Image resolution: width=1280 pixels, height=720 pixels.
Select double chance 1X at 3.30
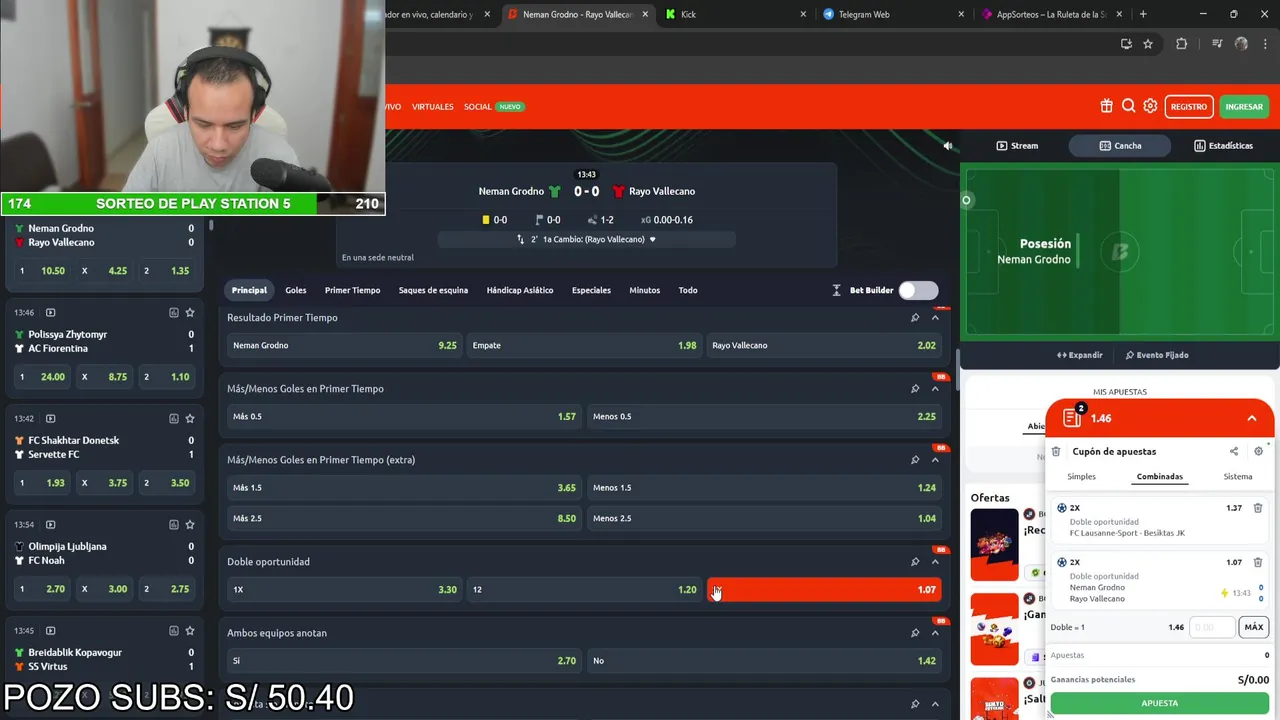[343, 589]
